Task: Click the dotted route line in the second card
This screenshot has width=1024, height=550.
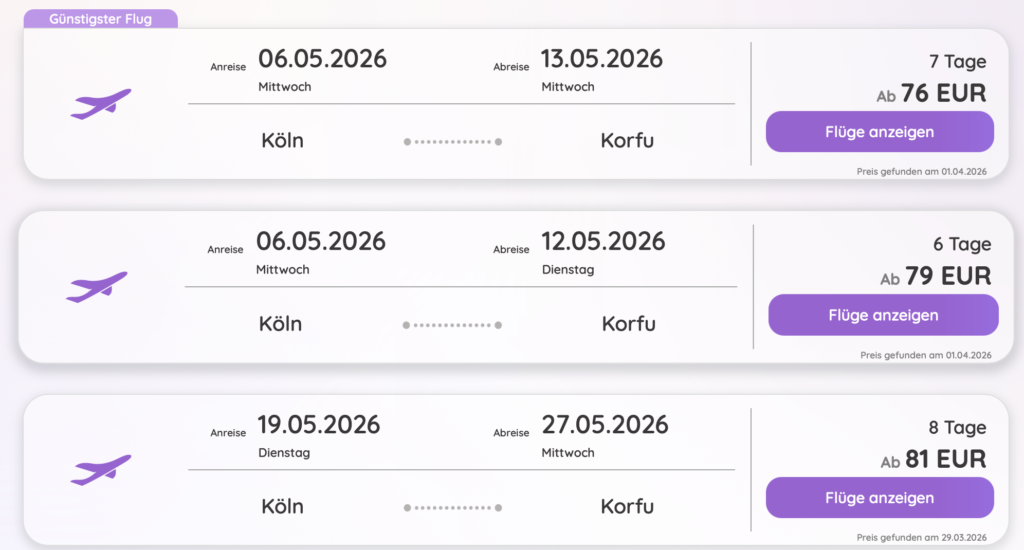Action: 452,325
